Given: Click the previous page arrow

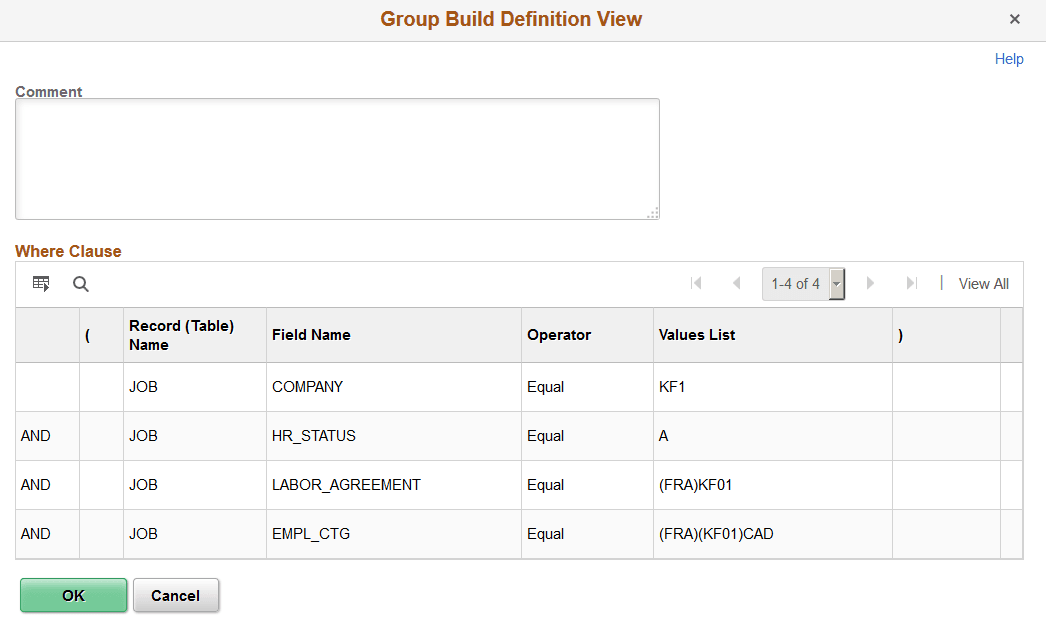Looking at the screenshot, I should (x=737, y=284).
